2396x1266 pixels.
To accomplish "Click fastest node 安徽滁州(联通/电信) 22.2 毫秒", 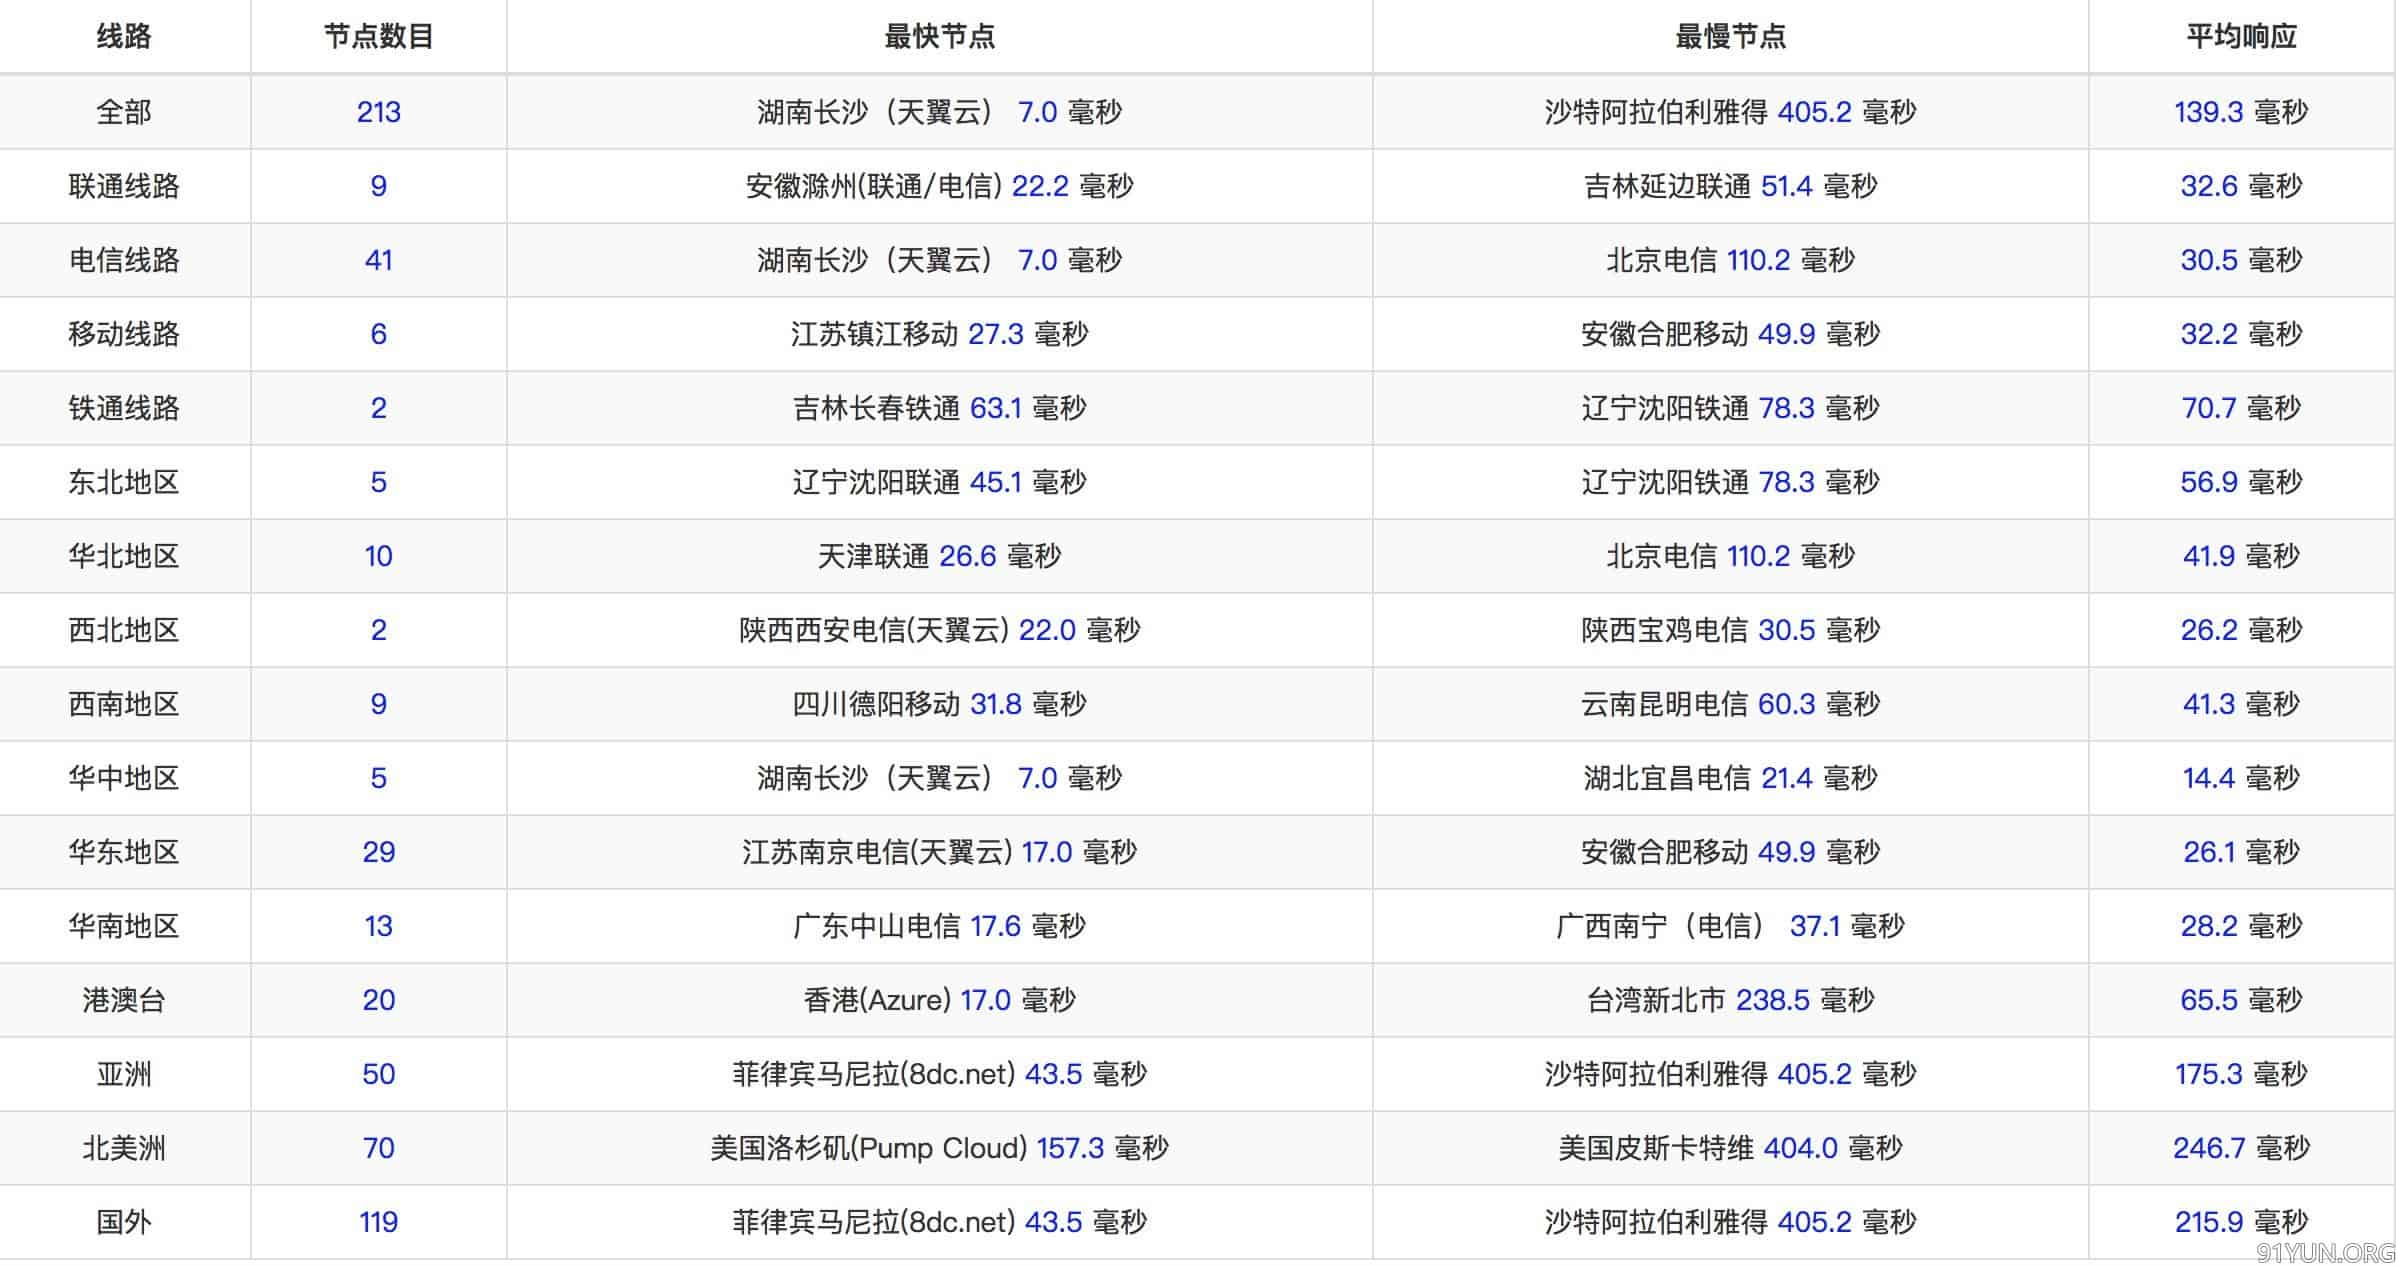I will click(939, 185).
